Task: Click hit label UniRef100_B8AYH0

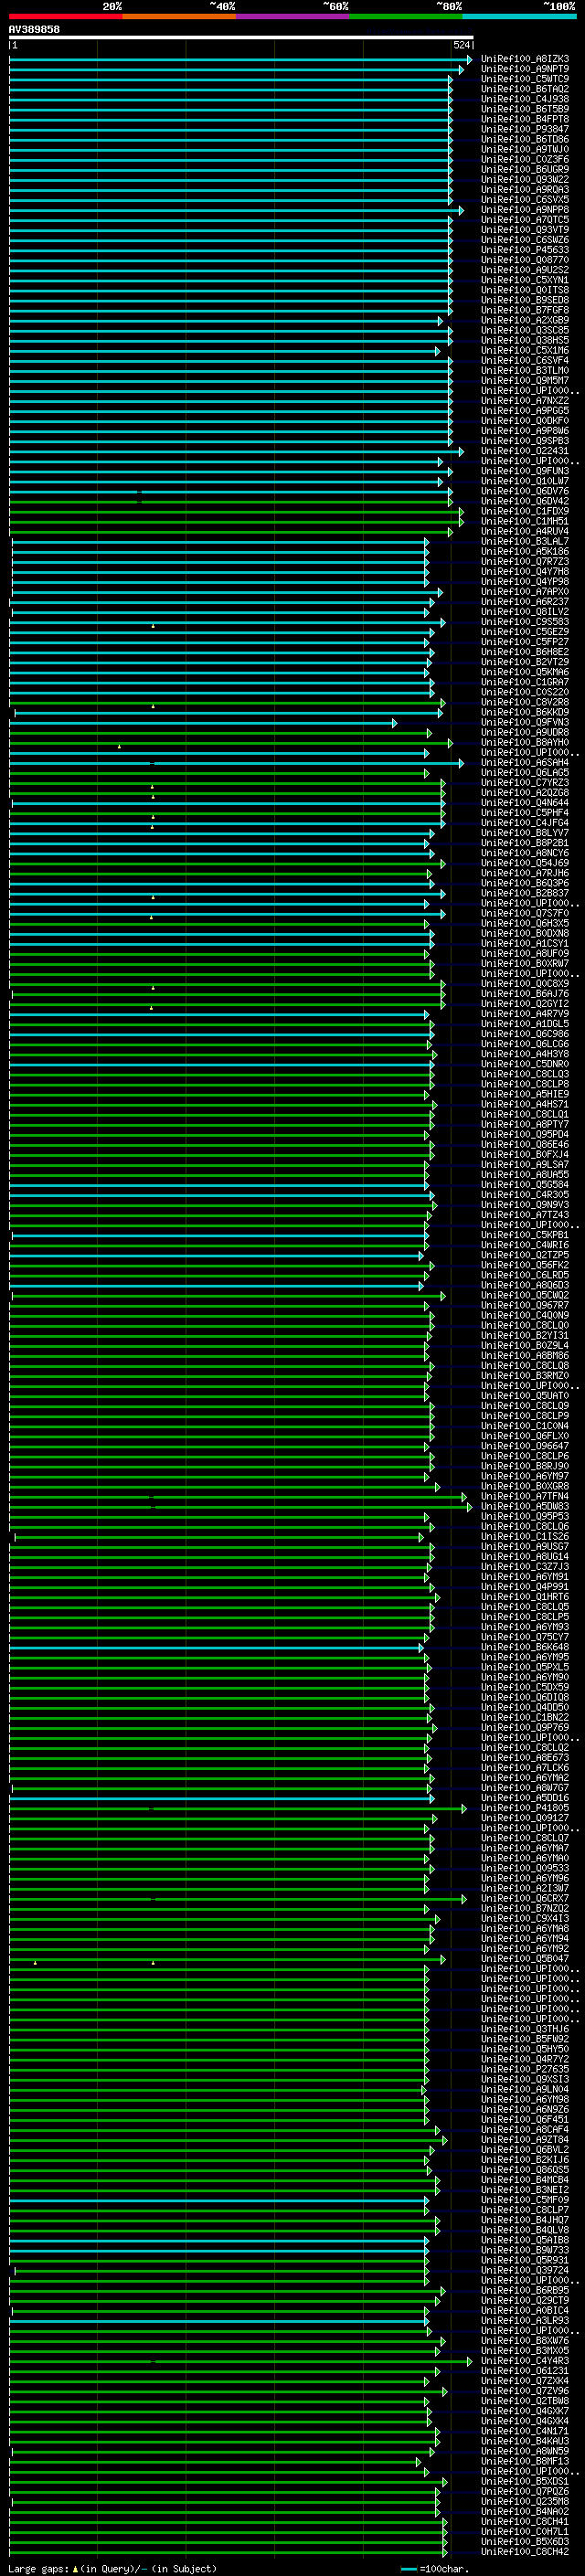Action: pyautogui.click(x=525, y=743)
